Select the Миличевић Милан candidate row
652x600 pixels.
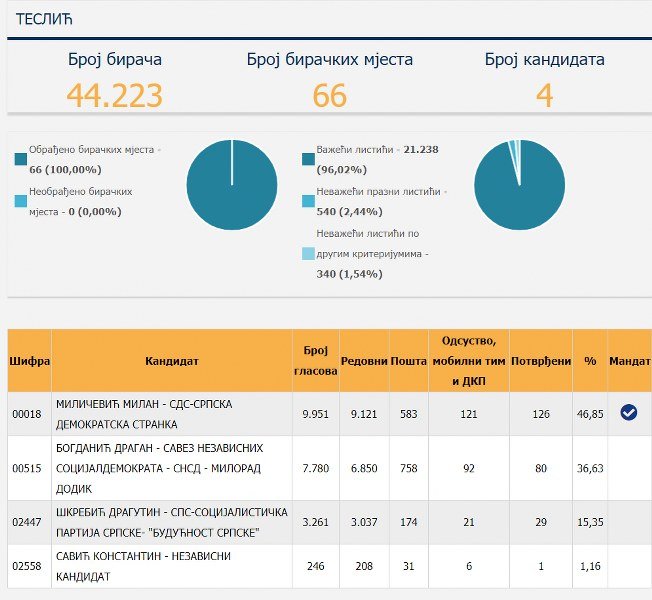point(172,413)
